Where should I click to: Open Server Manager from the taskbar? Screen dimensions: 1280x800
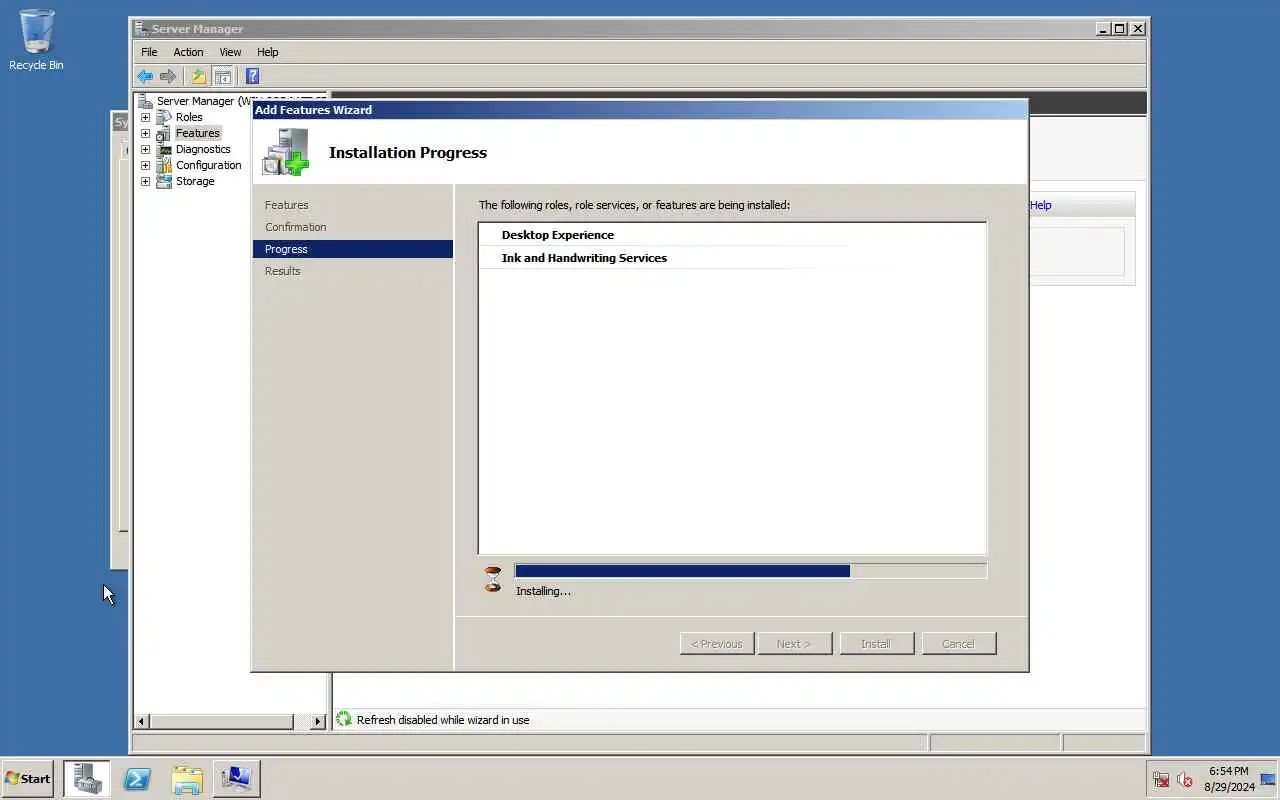[x=87, y=778]
